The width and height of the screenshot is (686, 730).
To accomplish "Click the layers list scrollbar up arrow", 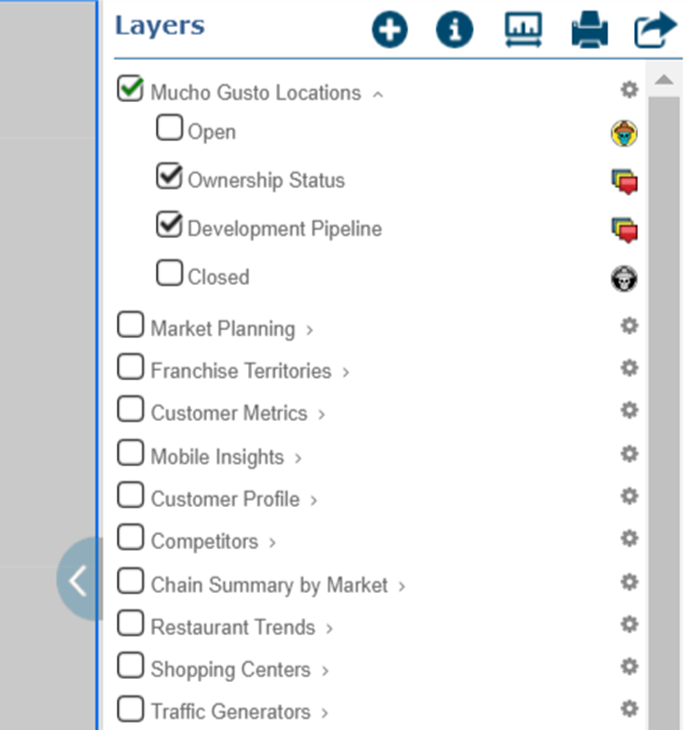I will click(663, 80).
